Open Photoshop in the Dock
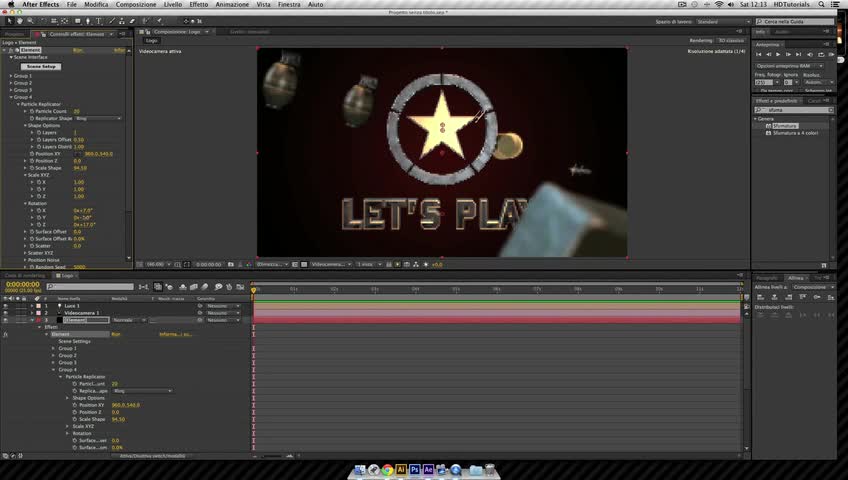This screenshot has height=480, width=848. 415,470
